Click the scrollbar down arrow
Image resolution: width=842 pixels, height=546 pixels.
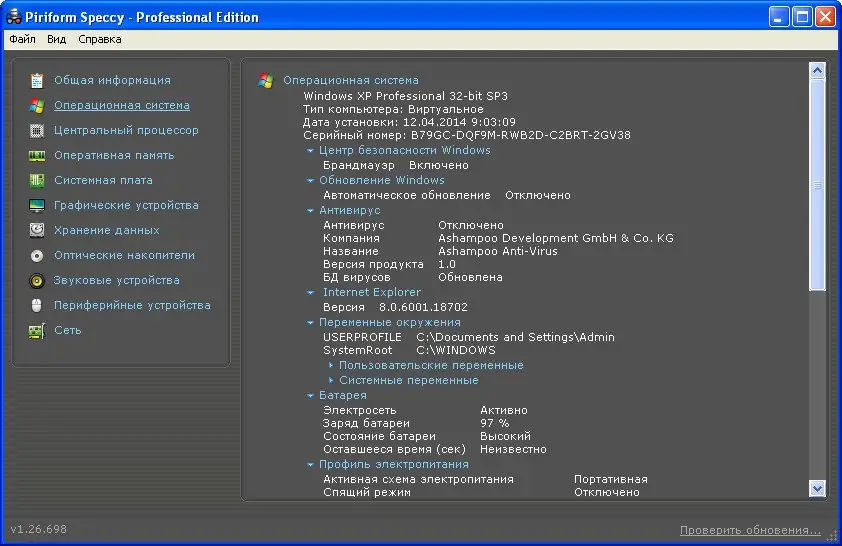point(817,489)
